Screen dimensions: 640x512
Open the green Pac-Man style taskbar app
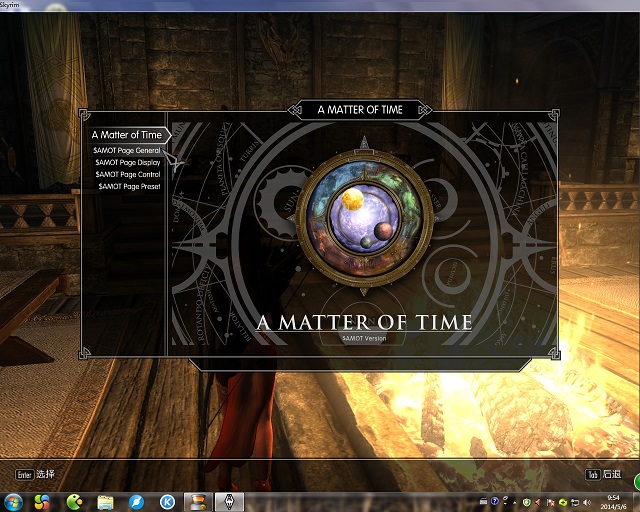coord(74,502)
